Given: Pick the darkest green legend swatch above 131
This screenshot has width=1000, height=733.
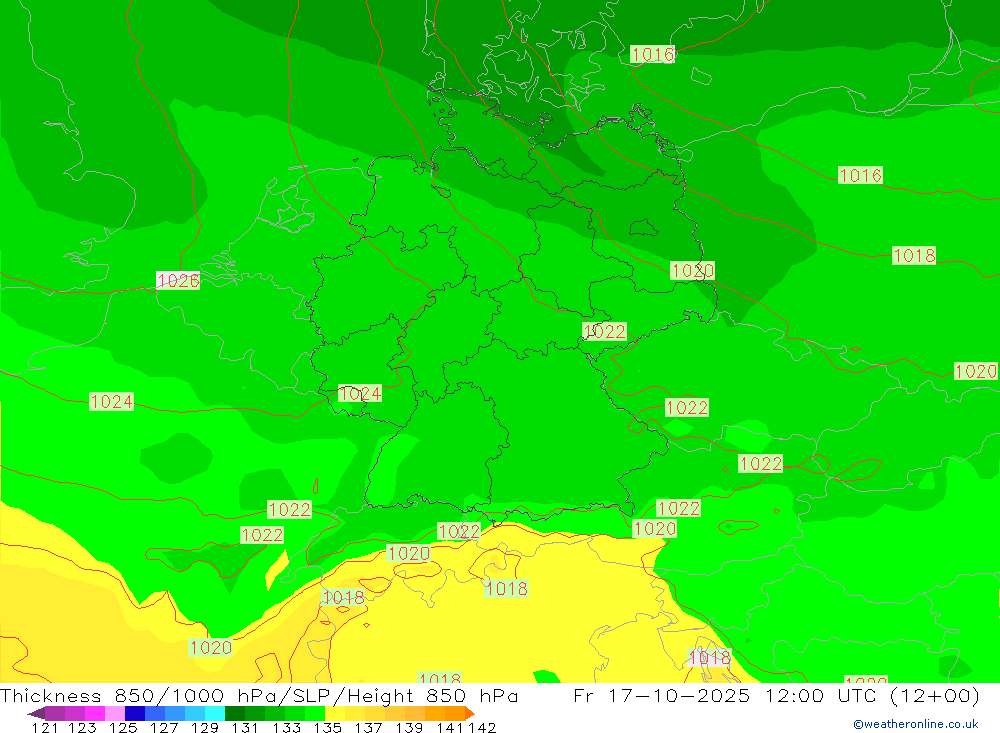Looking at the screenshot, I should pyautogui.click(x=235, y=713).
